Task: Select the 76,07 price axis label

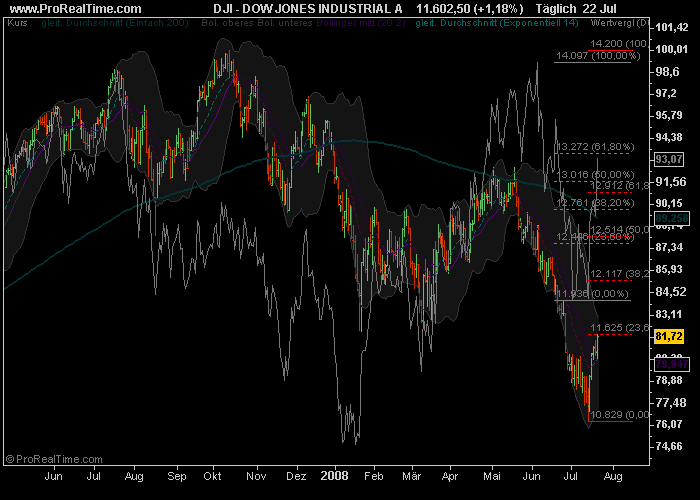Action: (x=668, y=424)
